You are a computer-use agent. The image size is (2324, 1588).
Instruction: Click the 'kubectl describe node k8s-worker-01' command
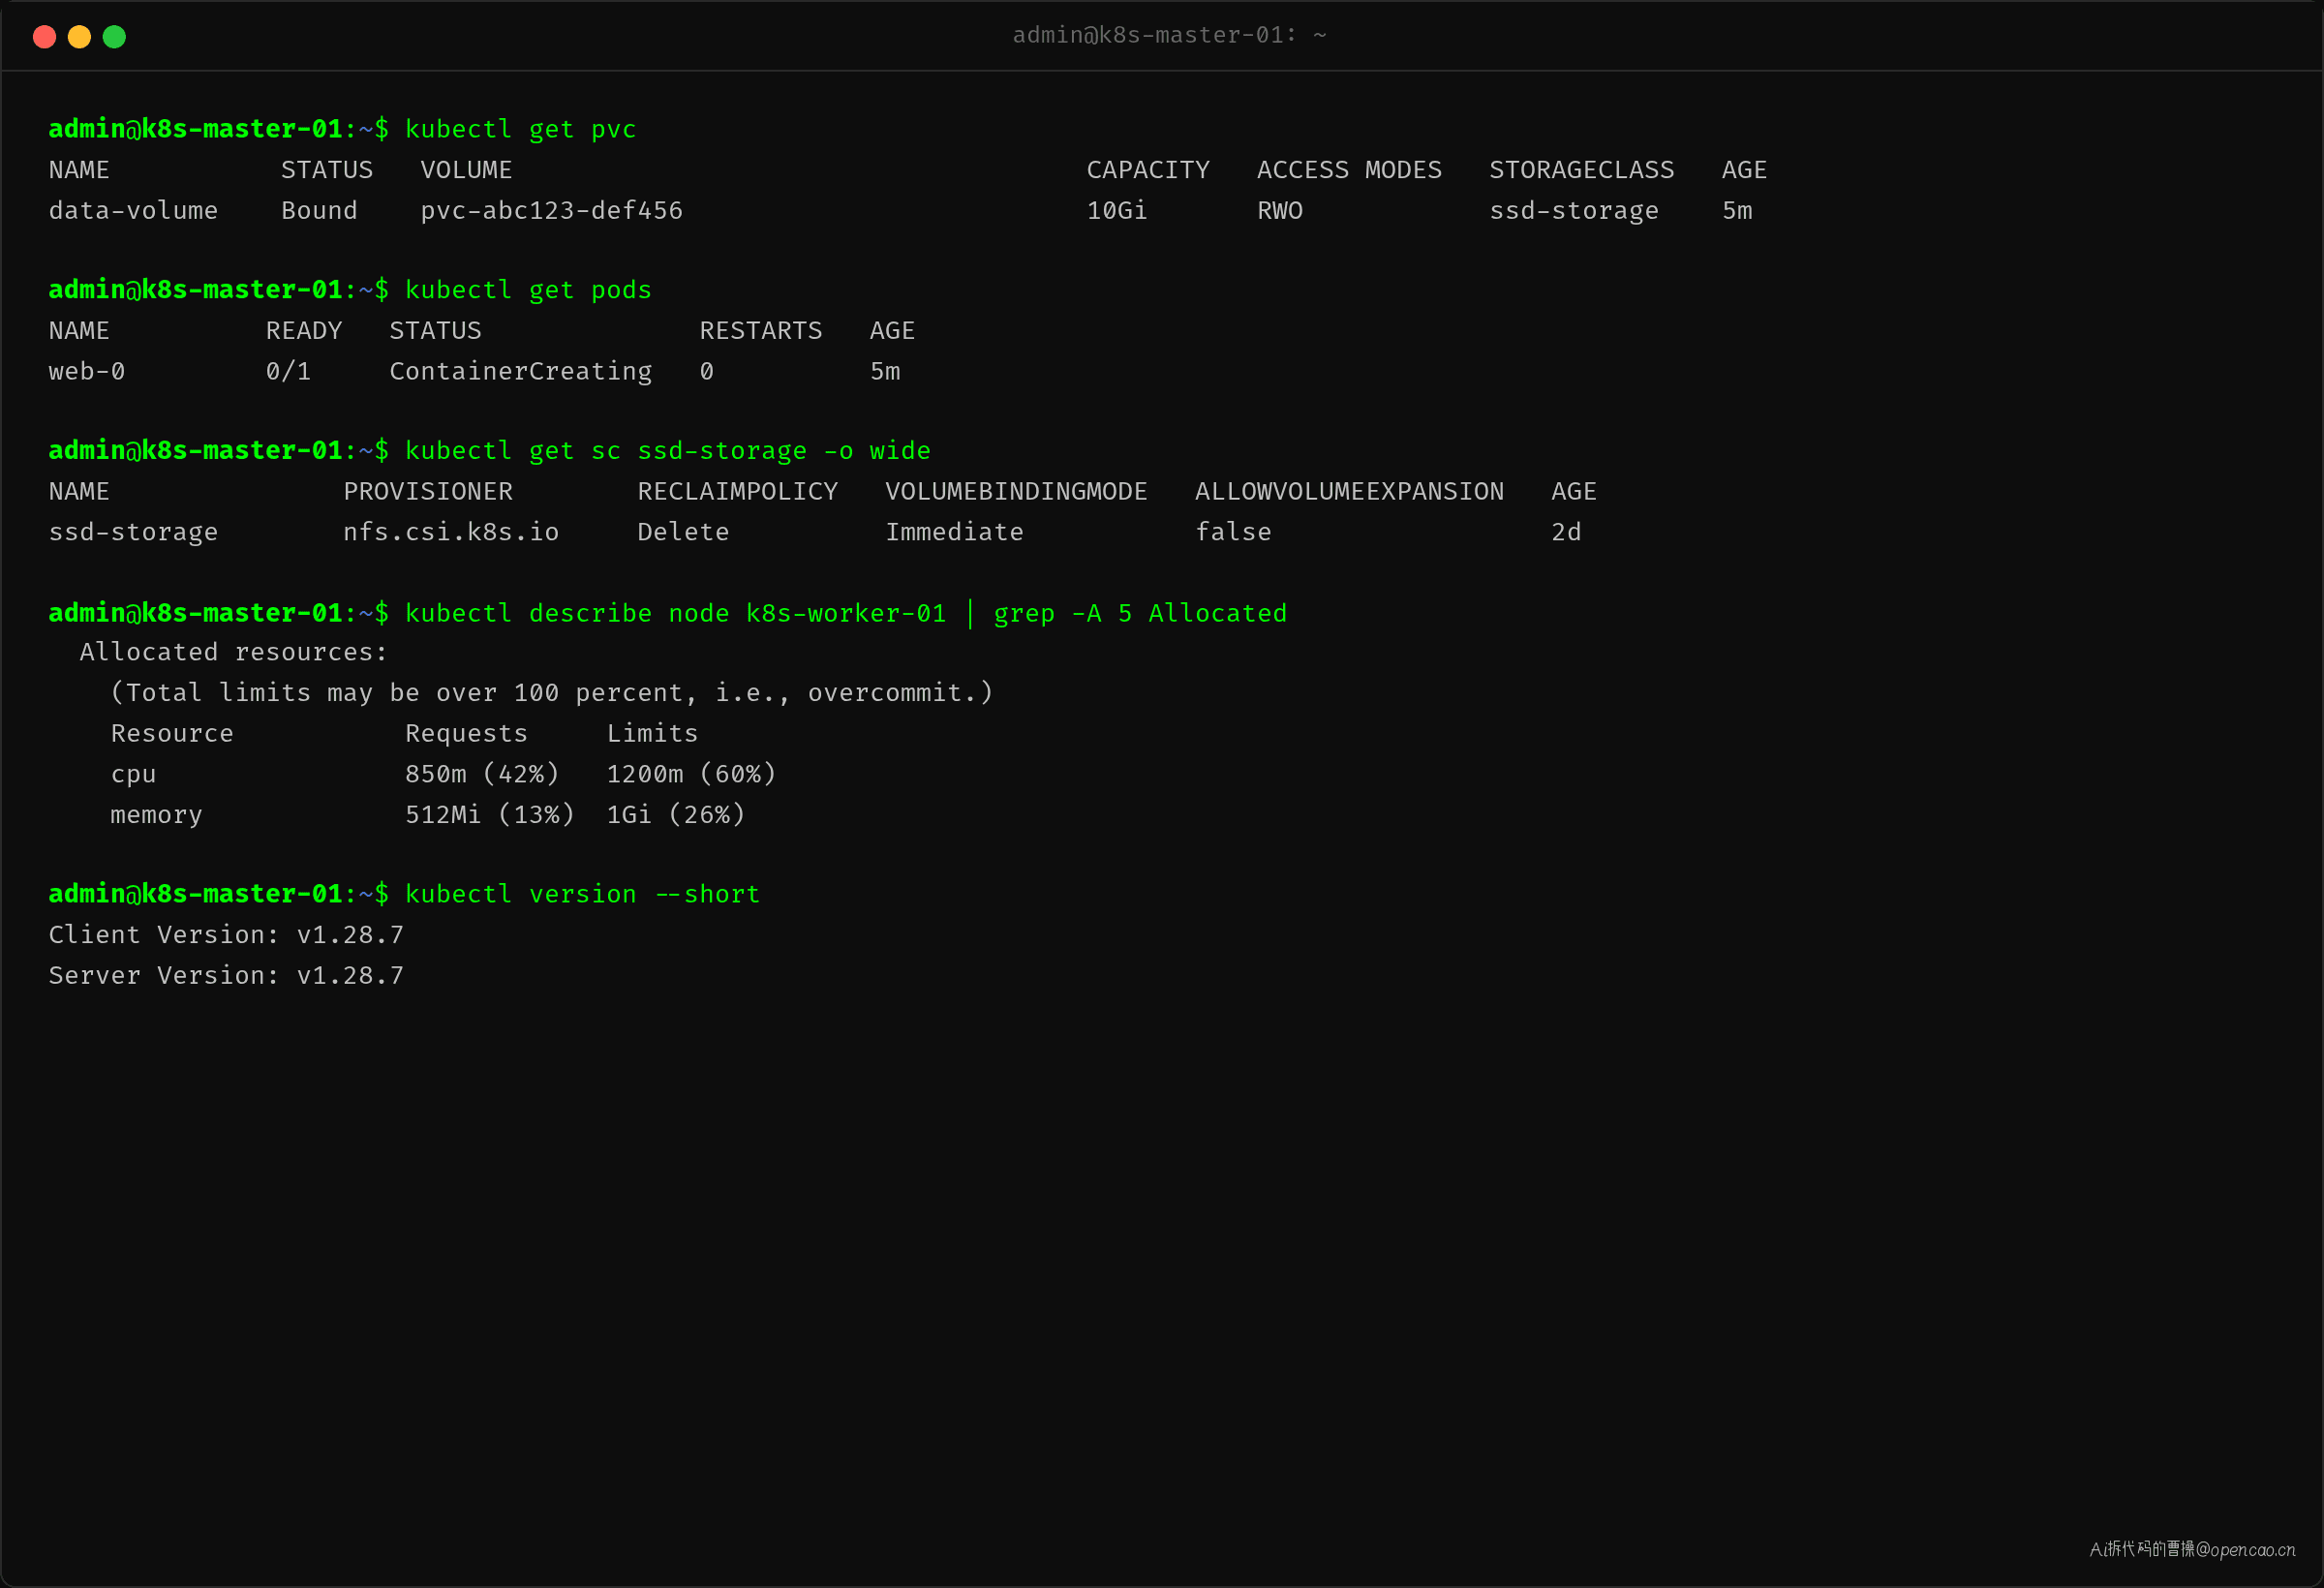pos(675,613)
